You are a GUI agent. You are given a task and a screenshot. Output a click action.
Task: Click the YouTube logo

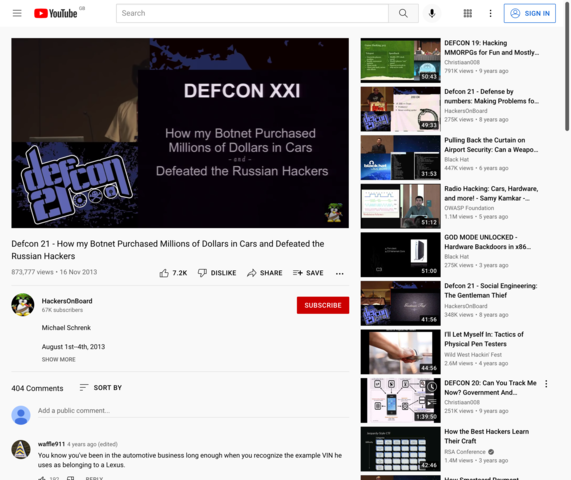pos(56,13)
